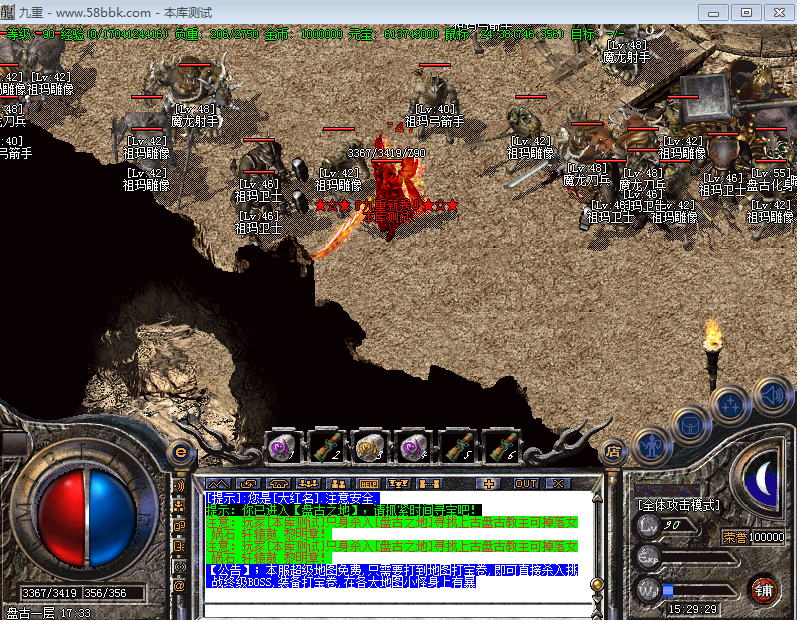Open the skills sparkle round icon
The image size is (797, 620).
[730, 405]
